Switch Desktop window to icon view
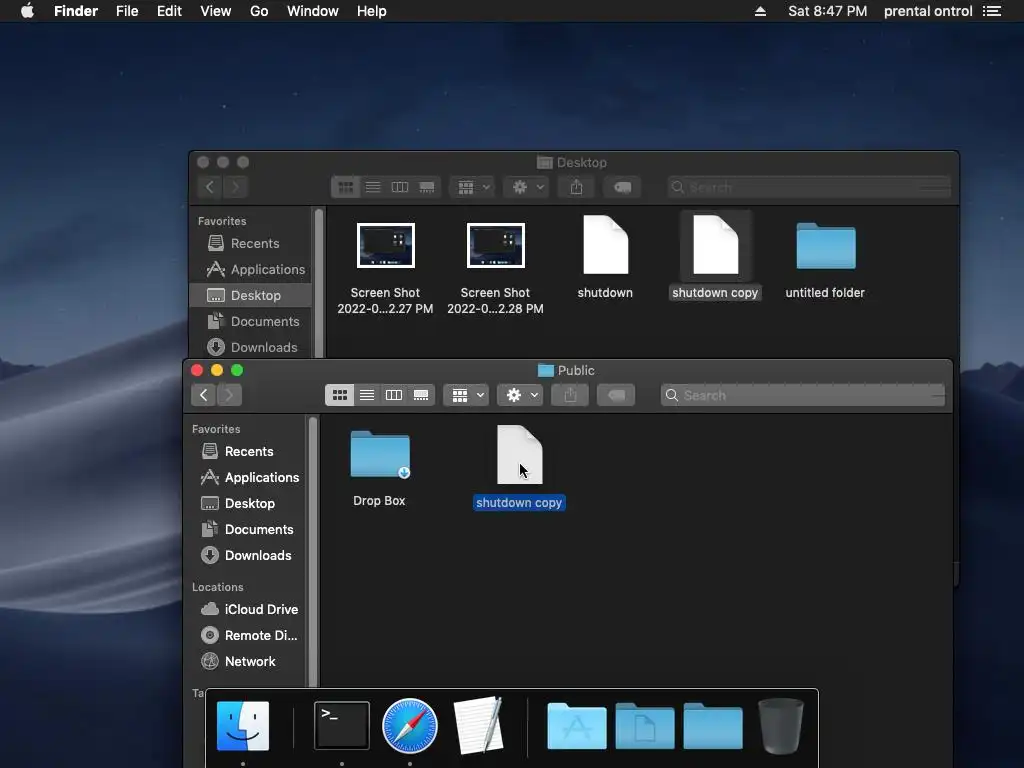 tap(345, 187)
